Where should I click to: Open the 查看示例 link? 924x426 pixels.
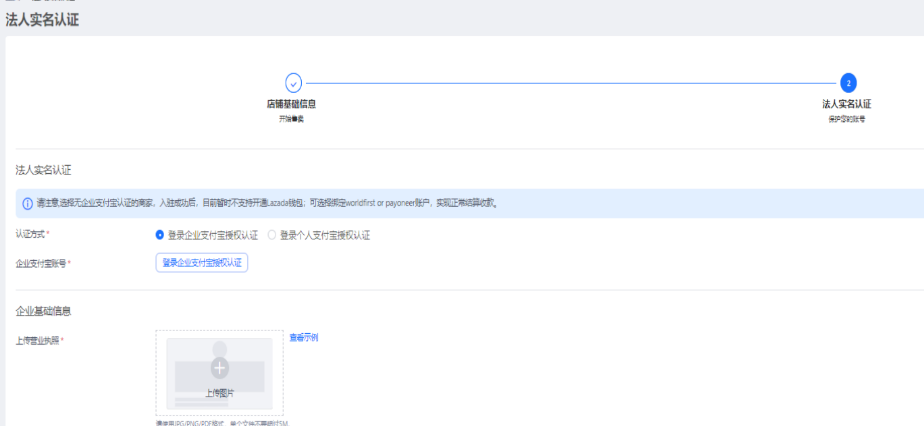(303, 338)
